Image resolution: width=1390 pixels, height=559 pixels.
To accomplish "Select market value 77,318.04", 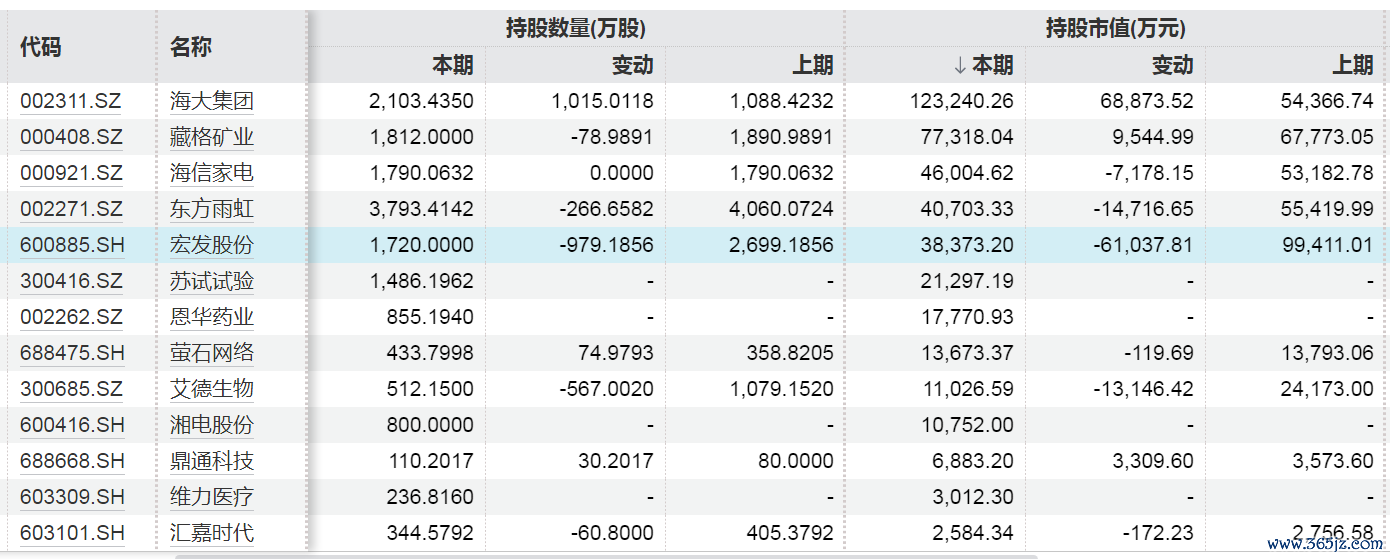I will (967, 137).
